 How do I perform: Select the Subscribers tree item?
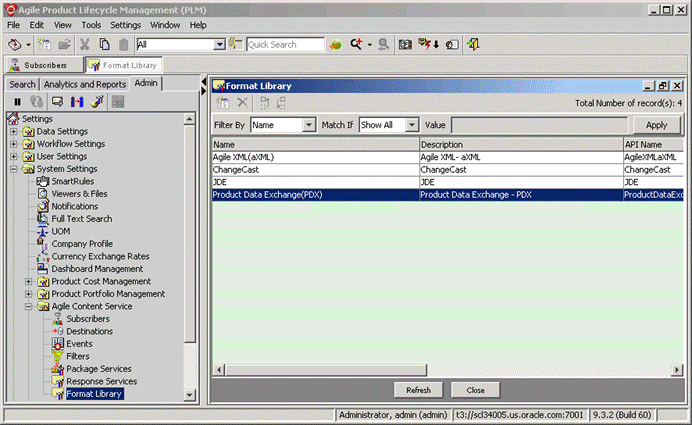(x=88, y=319)
